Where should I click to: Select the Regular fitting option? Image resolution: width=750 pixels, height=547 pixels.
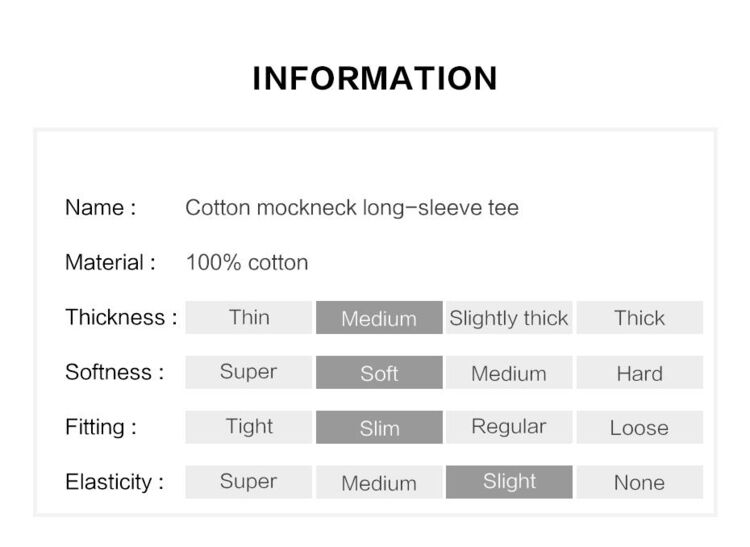tap(509, 427)
